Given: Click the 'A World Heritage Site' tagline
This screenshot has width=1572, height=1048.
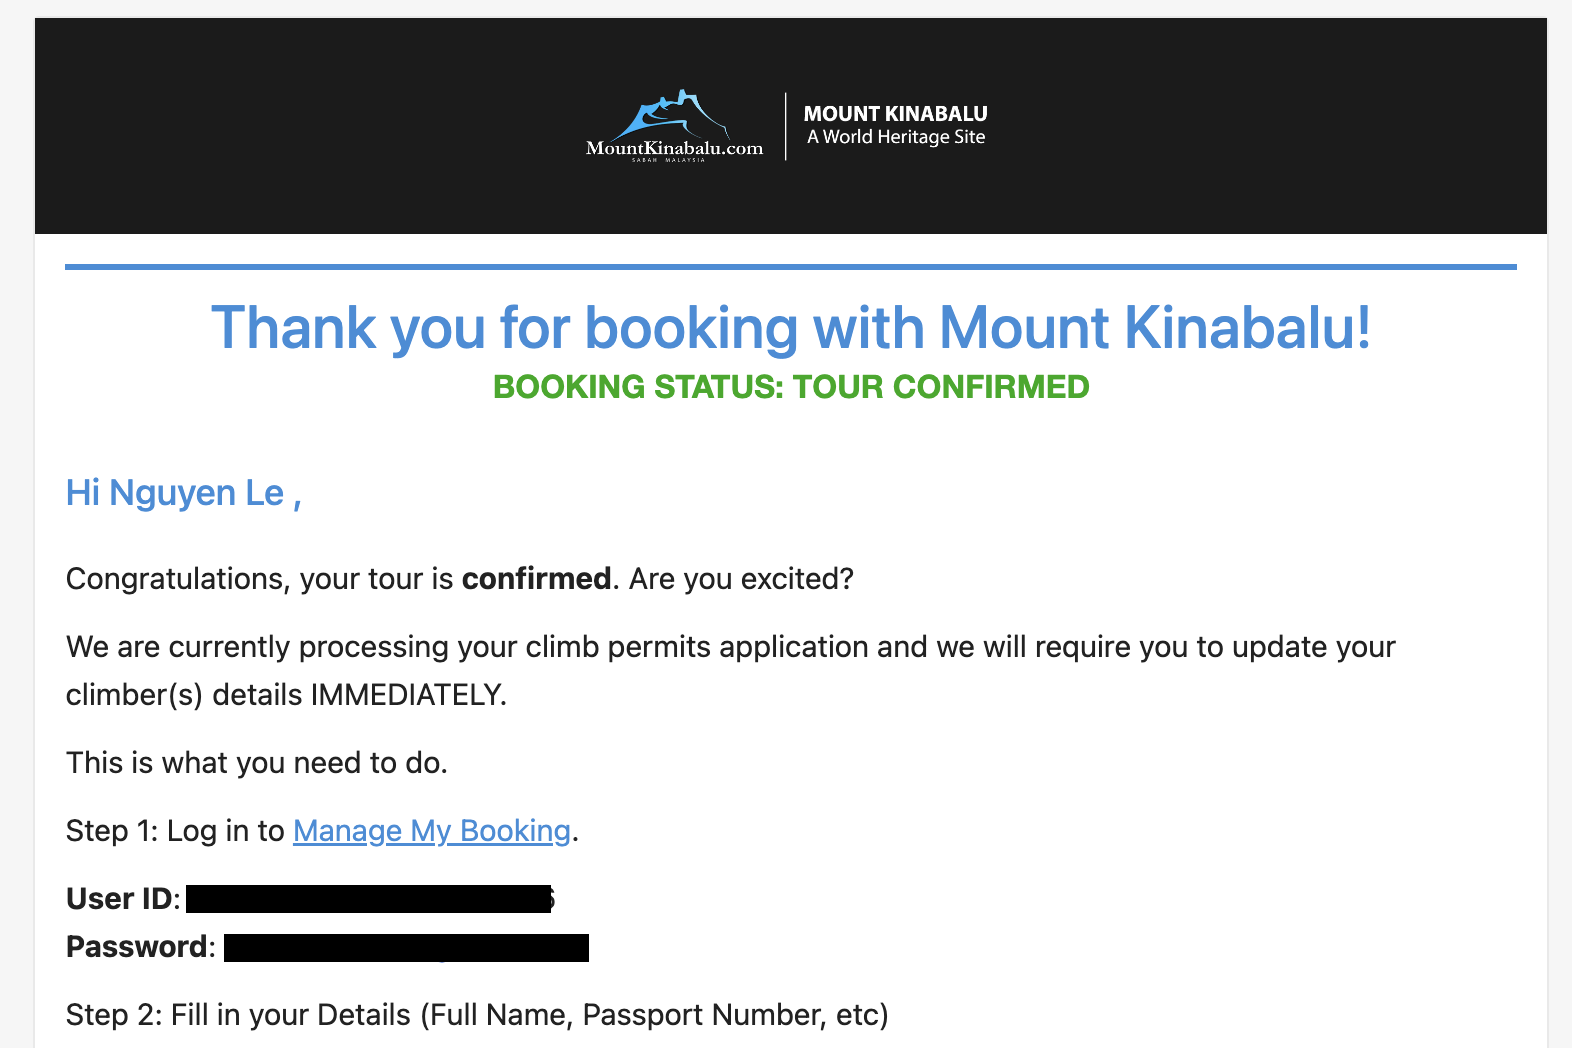Looking at the screenshot, I should [x=896, y=137].
